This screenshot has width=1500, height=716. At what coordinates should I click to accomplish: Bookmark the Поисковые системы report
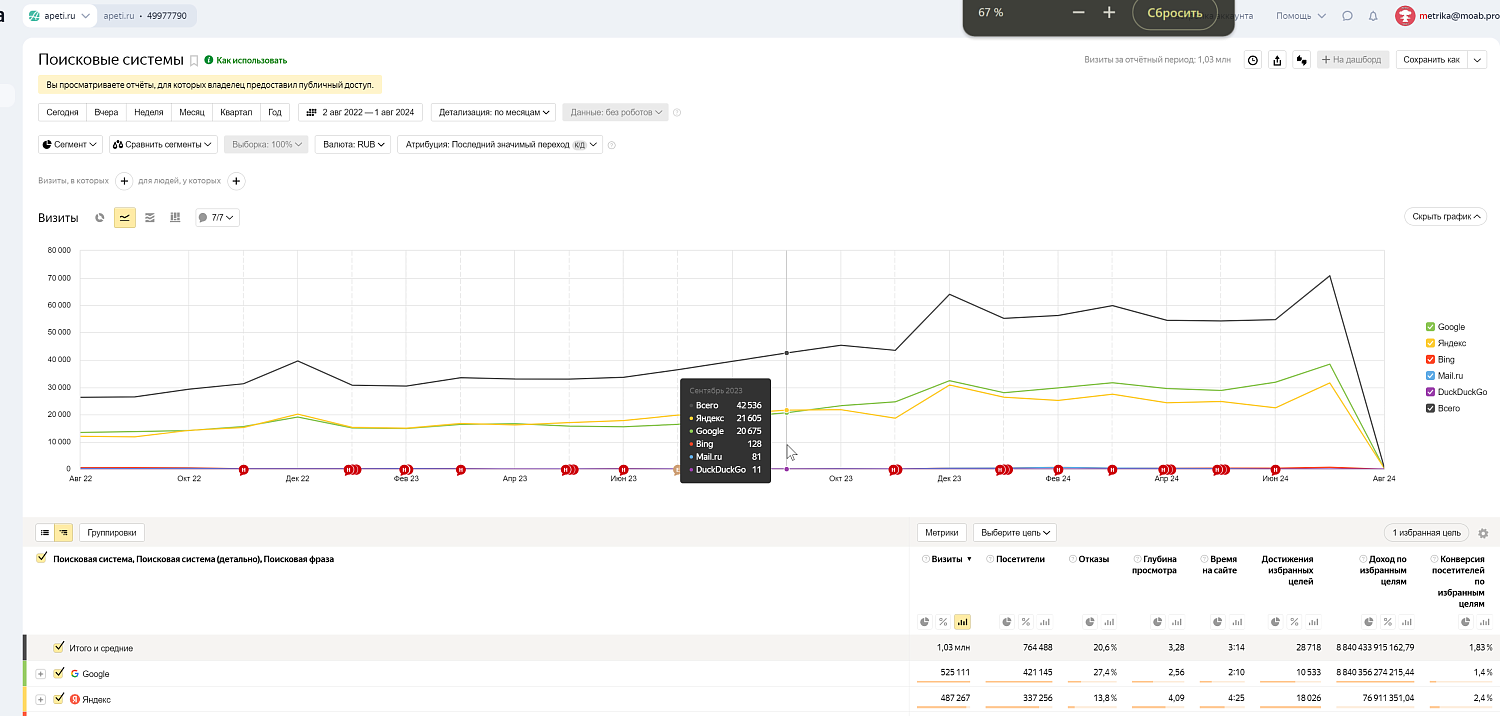194,61
